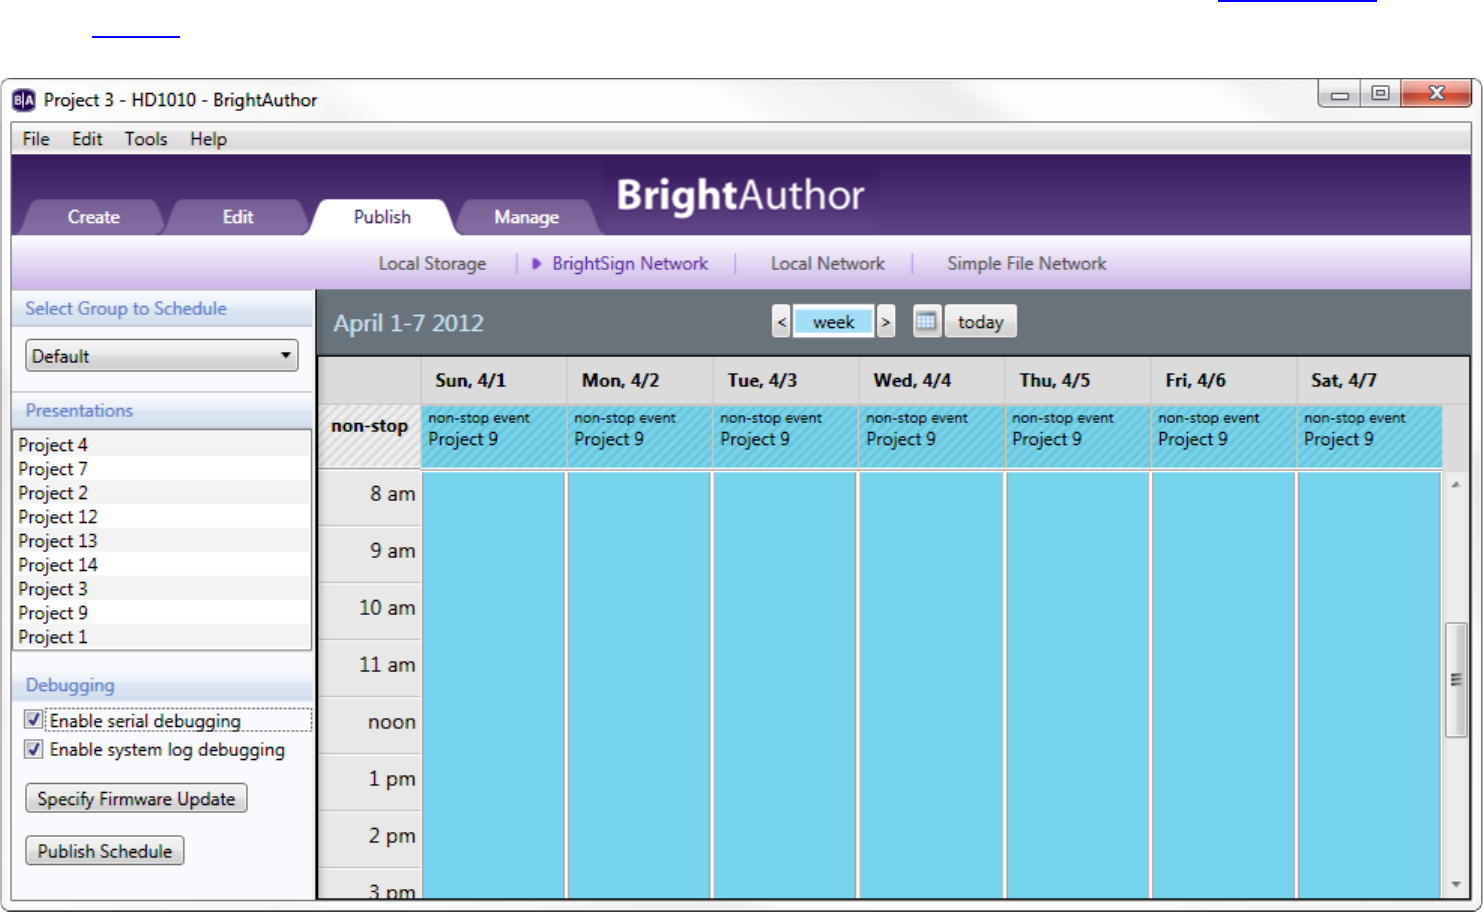
Task: Click the Friday 4/6 non-stop event
Action: [1223, 436]
